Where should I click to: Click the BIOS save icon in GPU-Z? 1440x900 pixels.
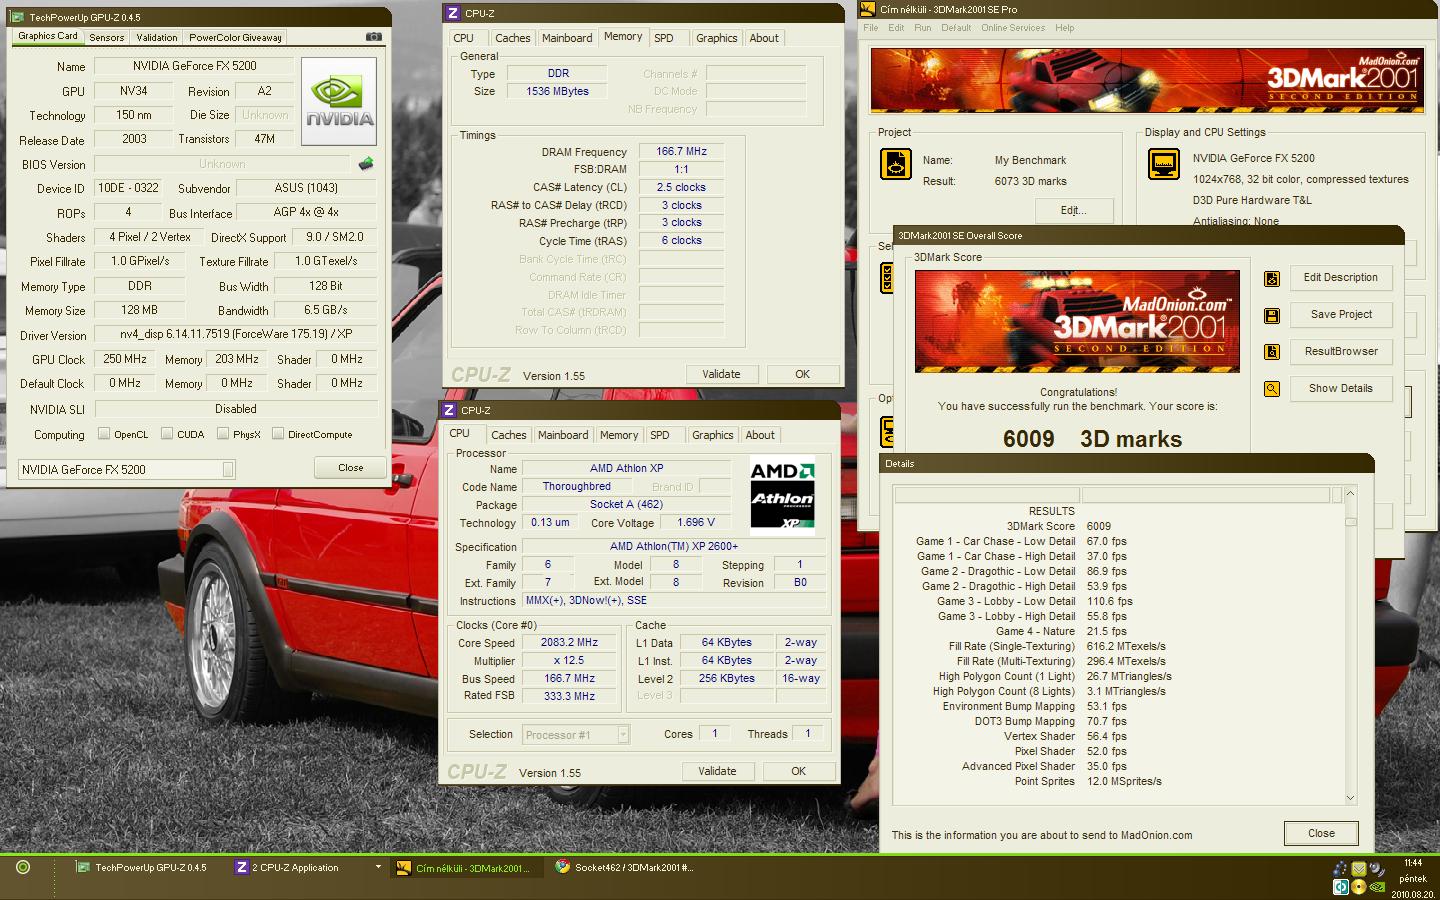(366, 163)
